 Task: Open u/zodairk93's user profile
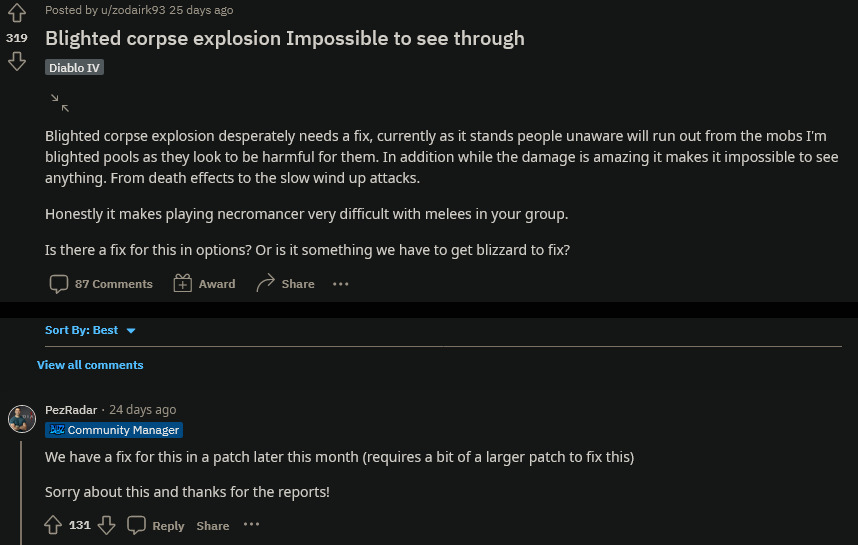[125, 10]
